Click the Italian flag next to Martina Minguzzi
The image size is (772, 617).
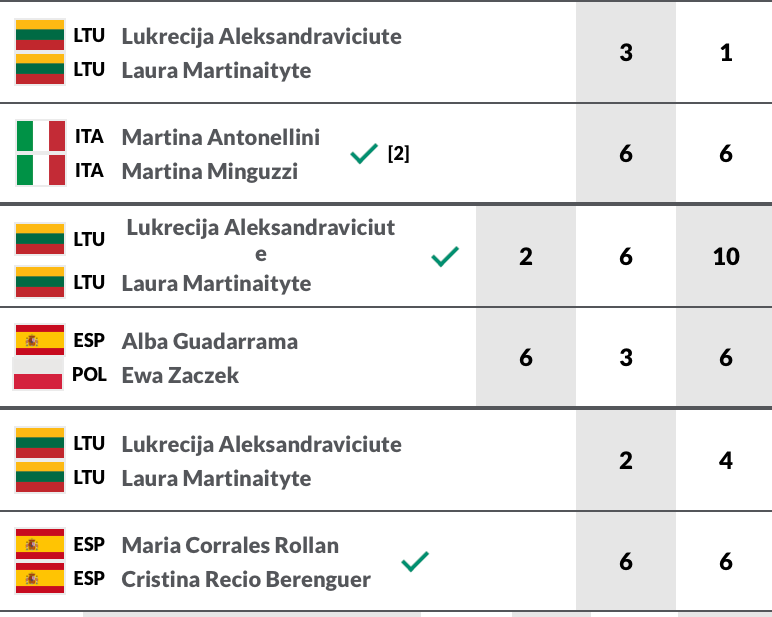click(41, 170)
